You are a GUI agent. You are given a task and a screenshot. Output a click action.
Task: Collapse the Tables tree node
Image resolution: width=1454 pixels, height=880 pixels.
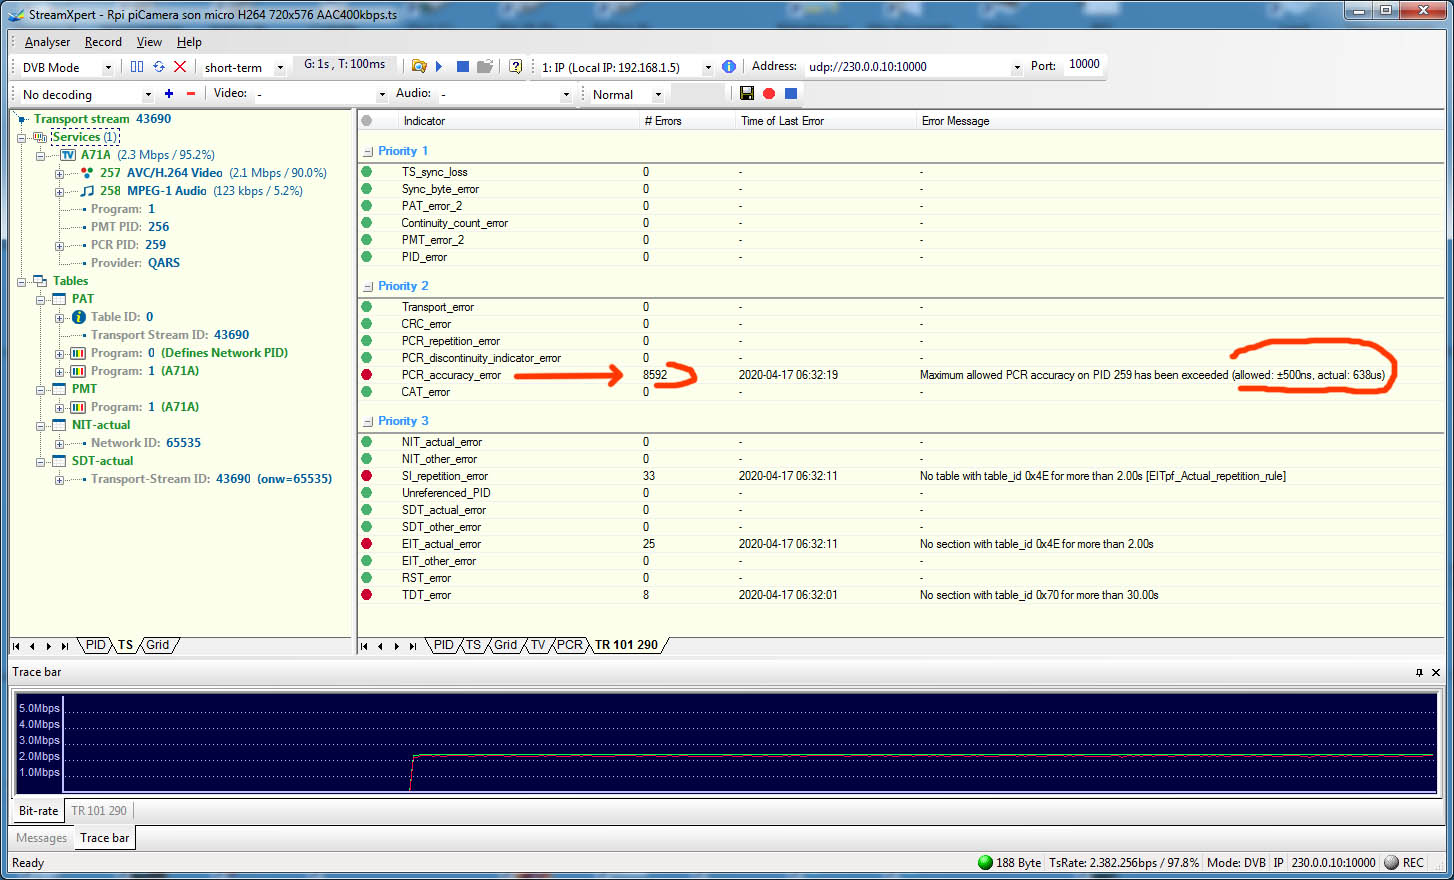coord(21,281)
